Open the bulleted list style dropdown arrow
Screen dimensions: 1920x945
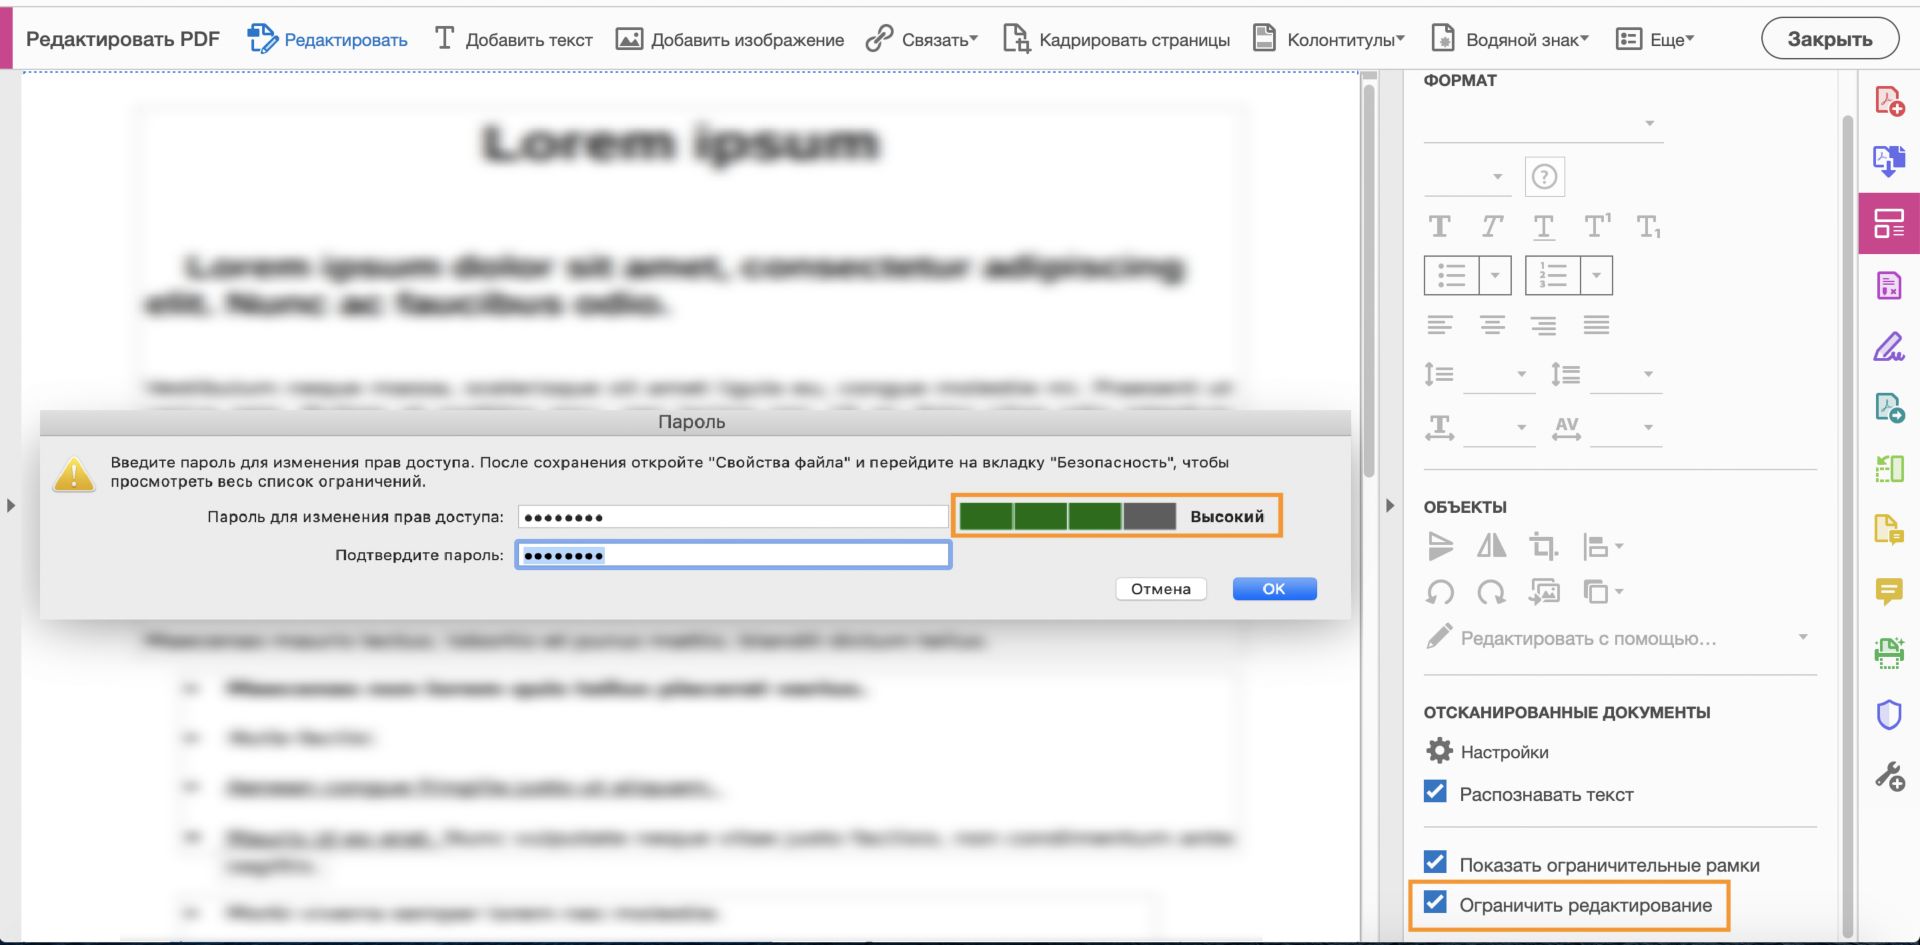tap(1495, 275)
